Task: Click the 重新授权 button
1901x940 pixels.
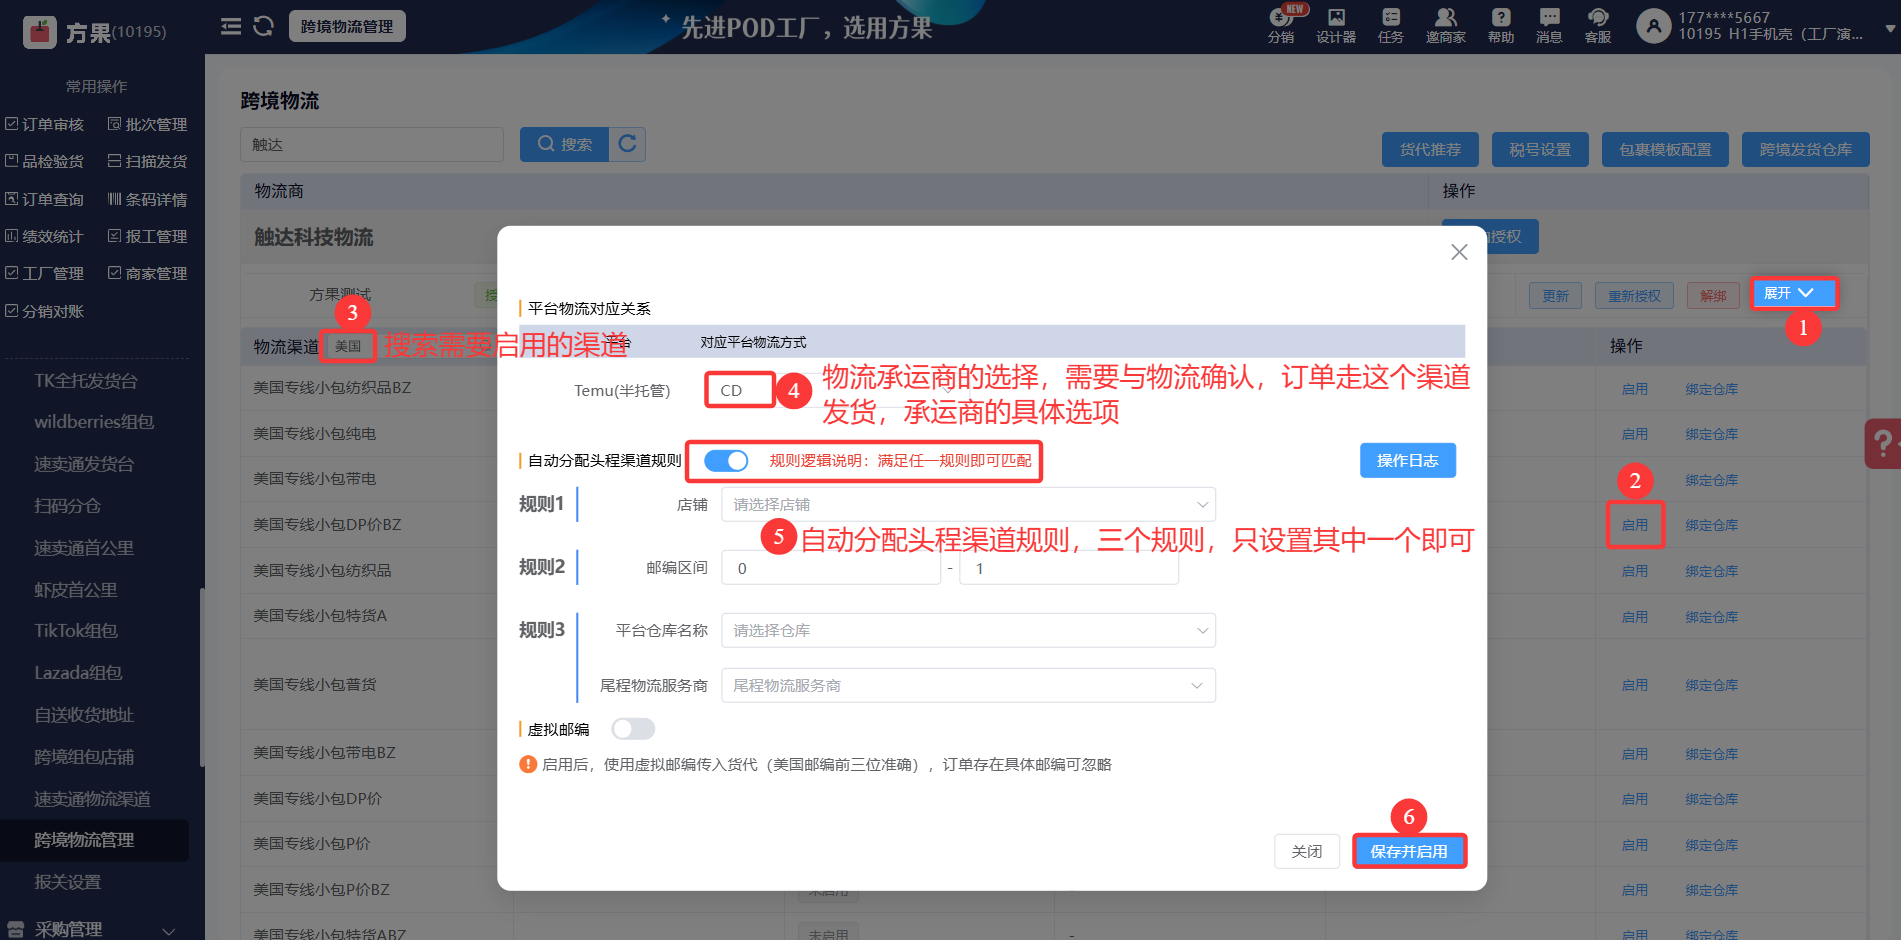Action: (1634, 295)
